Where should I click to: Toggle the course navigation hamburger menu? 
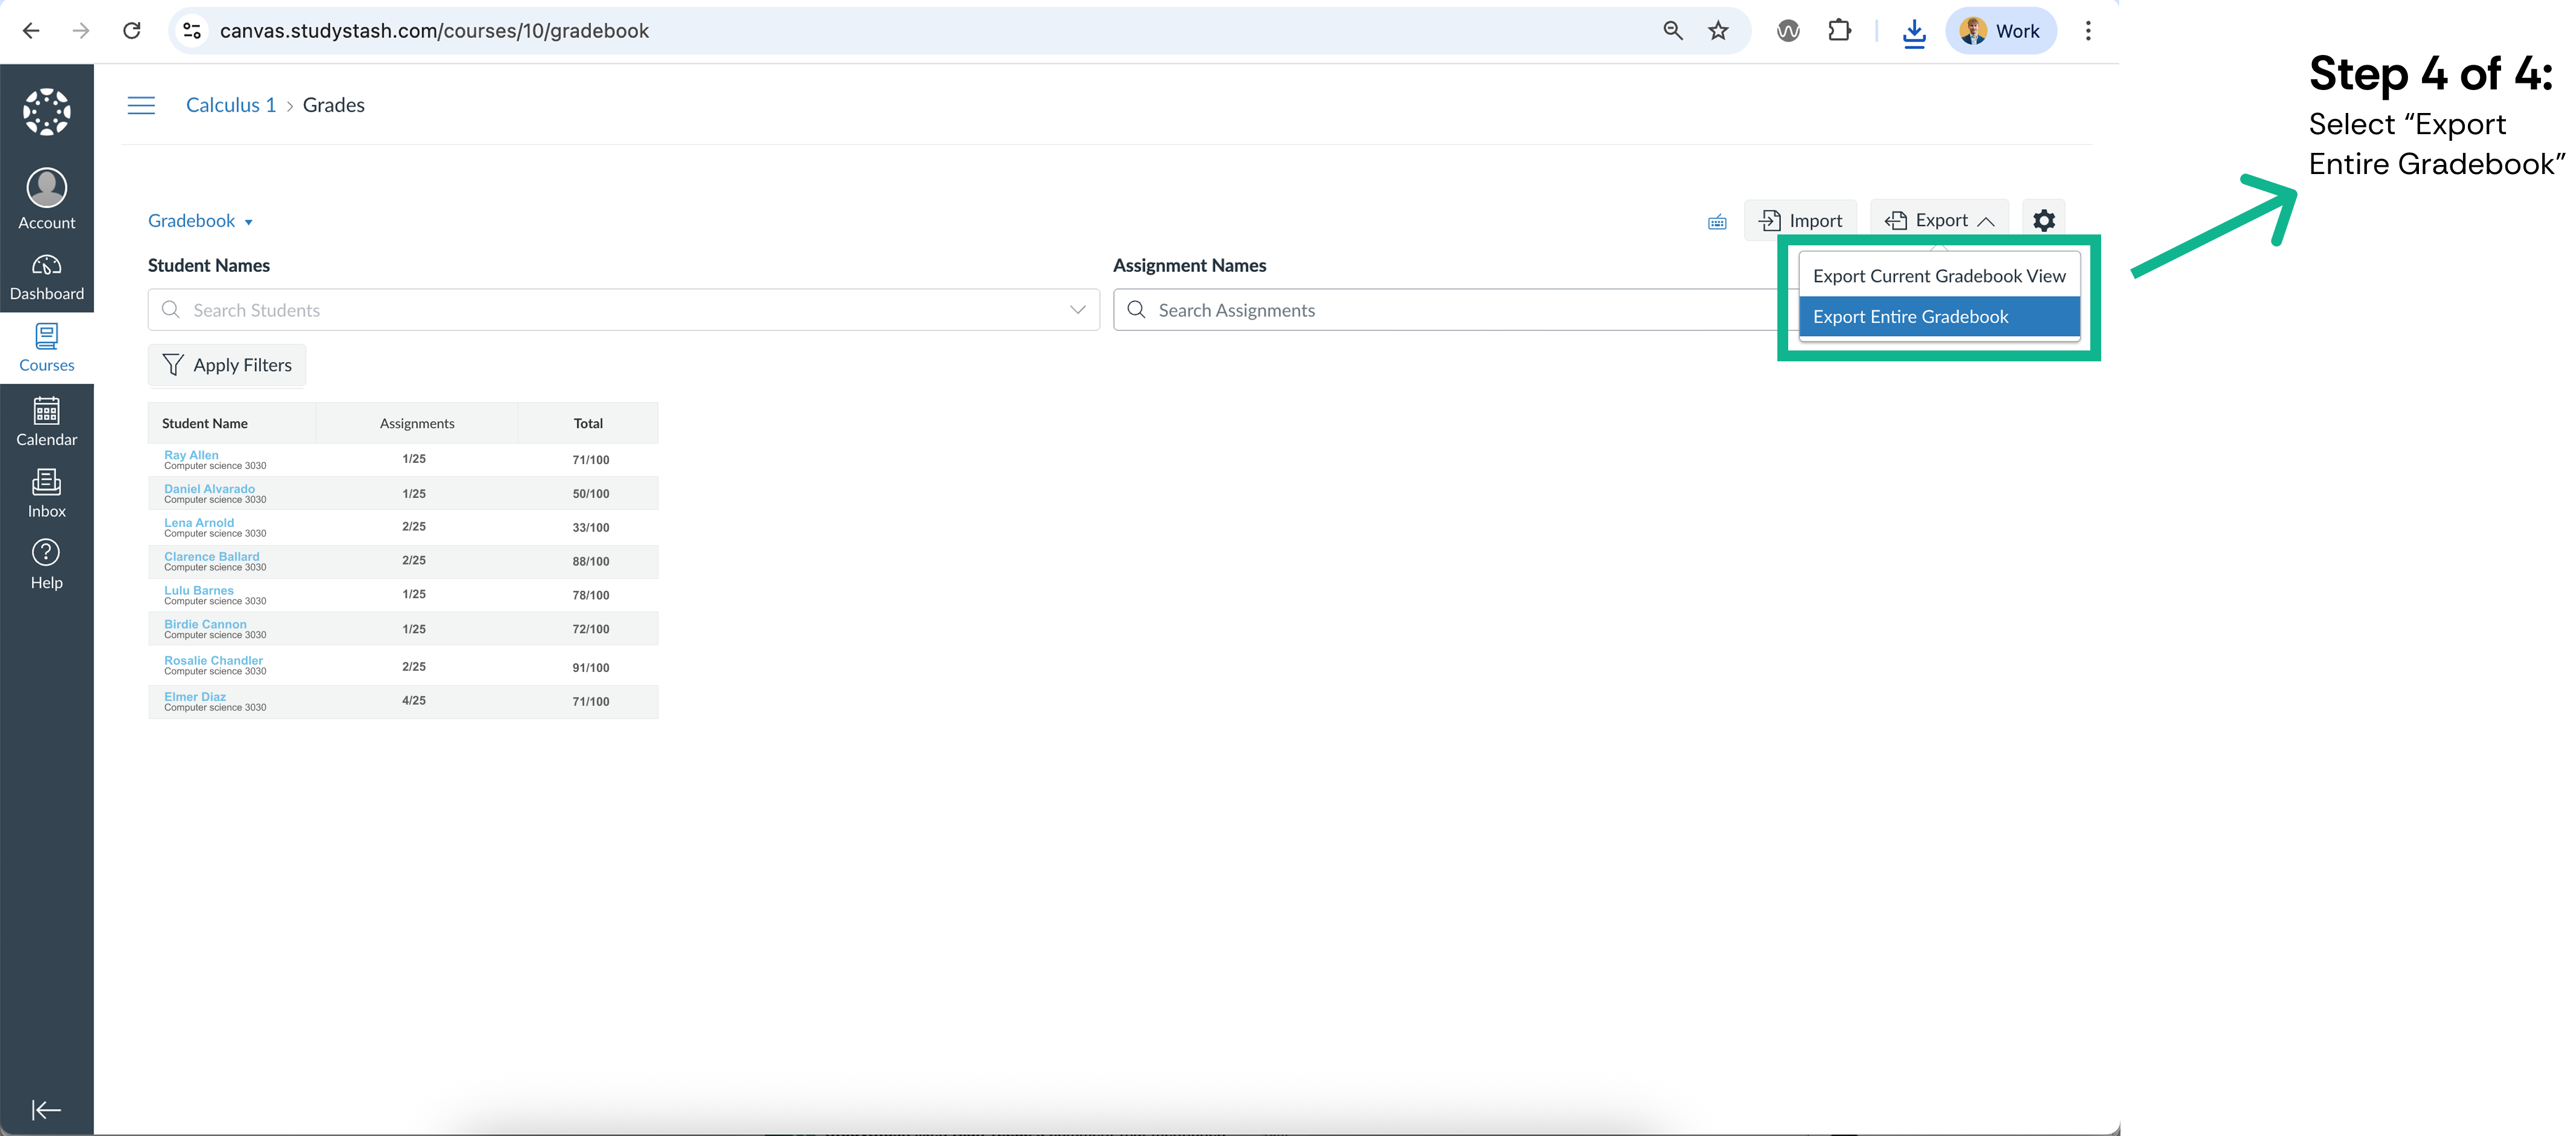141,105
